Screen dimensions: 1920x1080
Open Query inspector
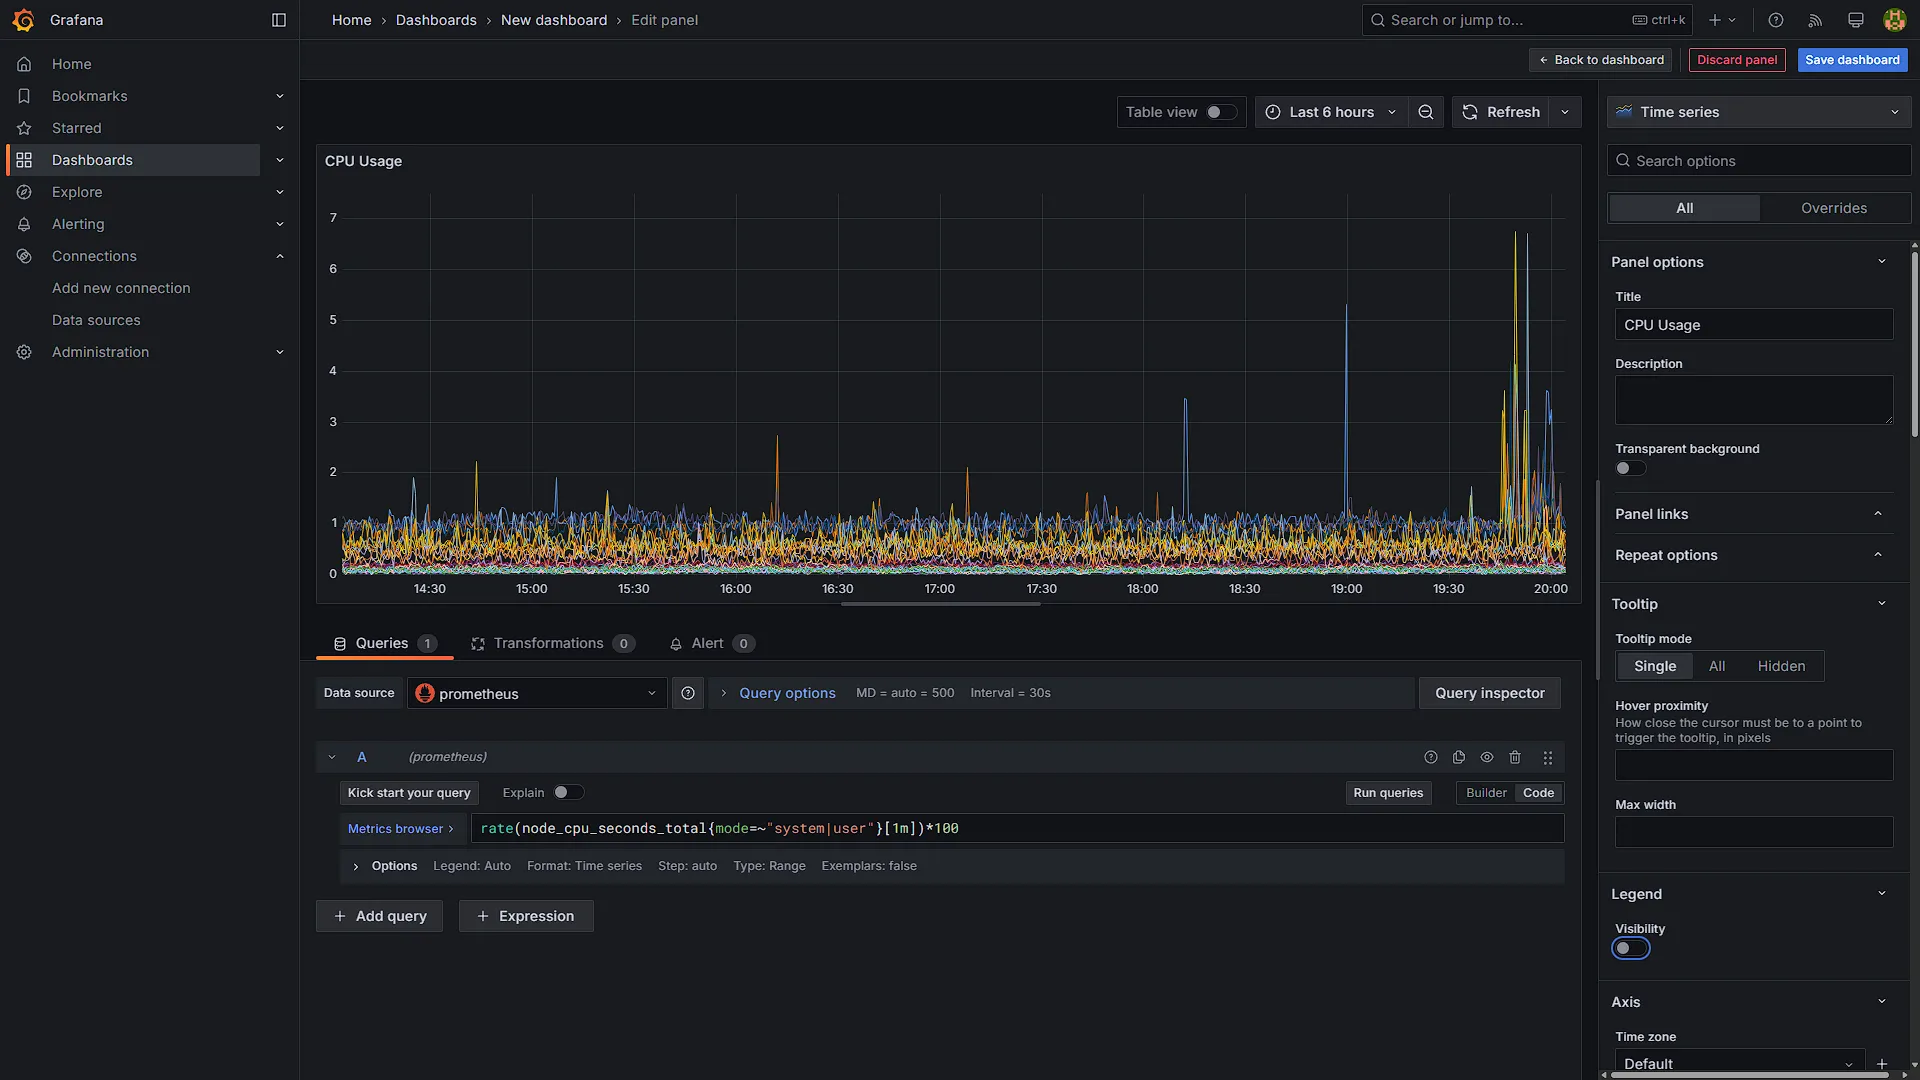(1490, 693)
